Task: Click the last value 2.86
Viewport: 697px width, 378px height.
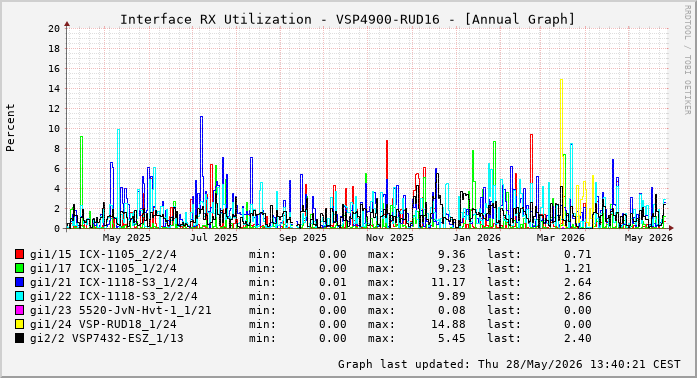Action: 578,296
